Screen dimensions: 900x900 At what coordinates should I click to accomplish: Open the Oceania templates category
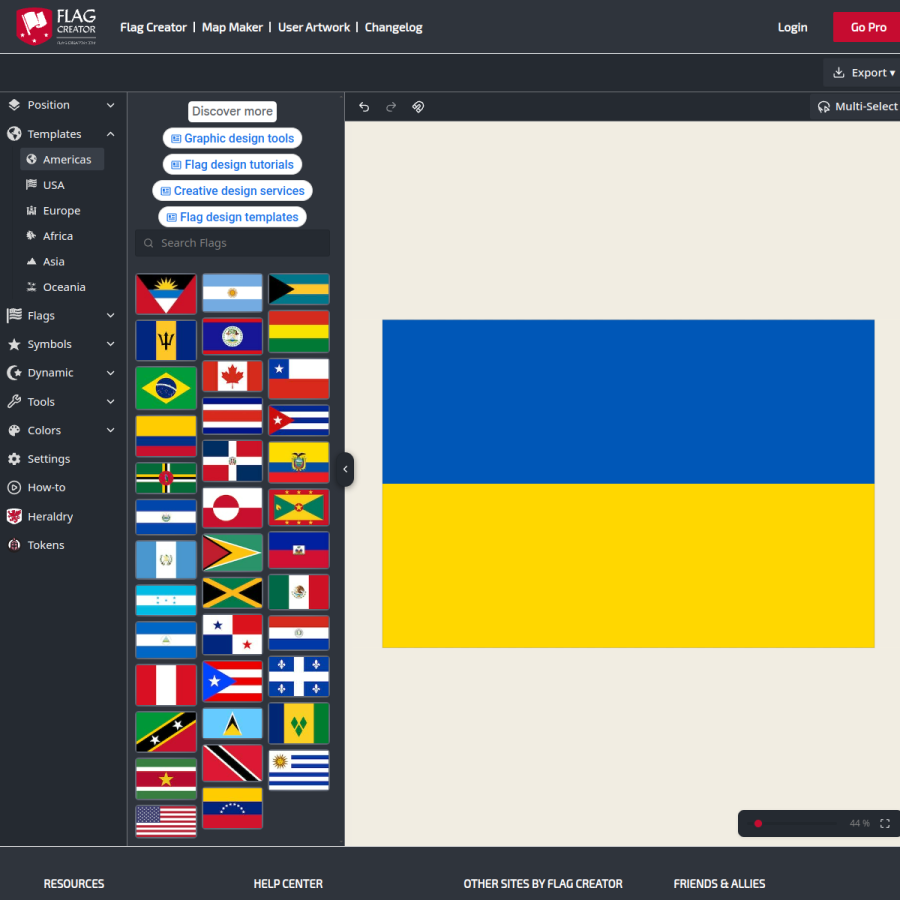click(x=56, y=287)
